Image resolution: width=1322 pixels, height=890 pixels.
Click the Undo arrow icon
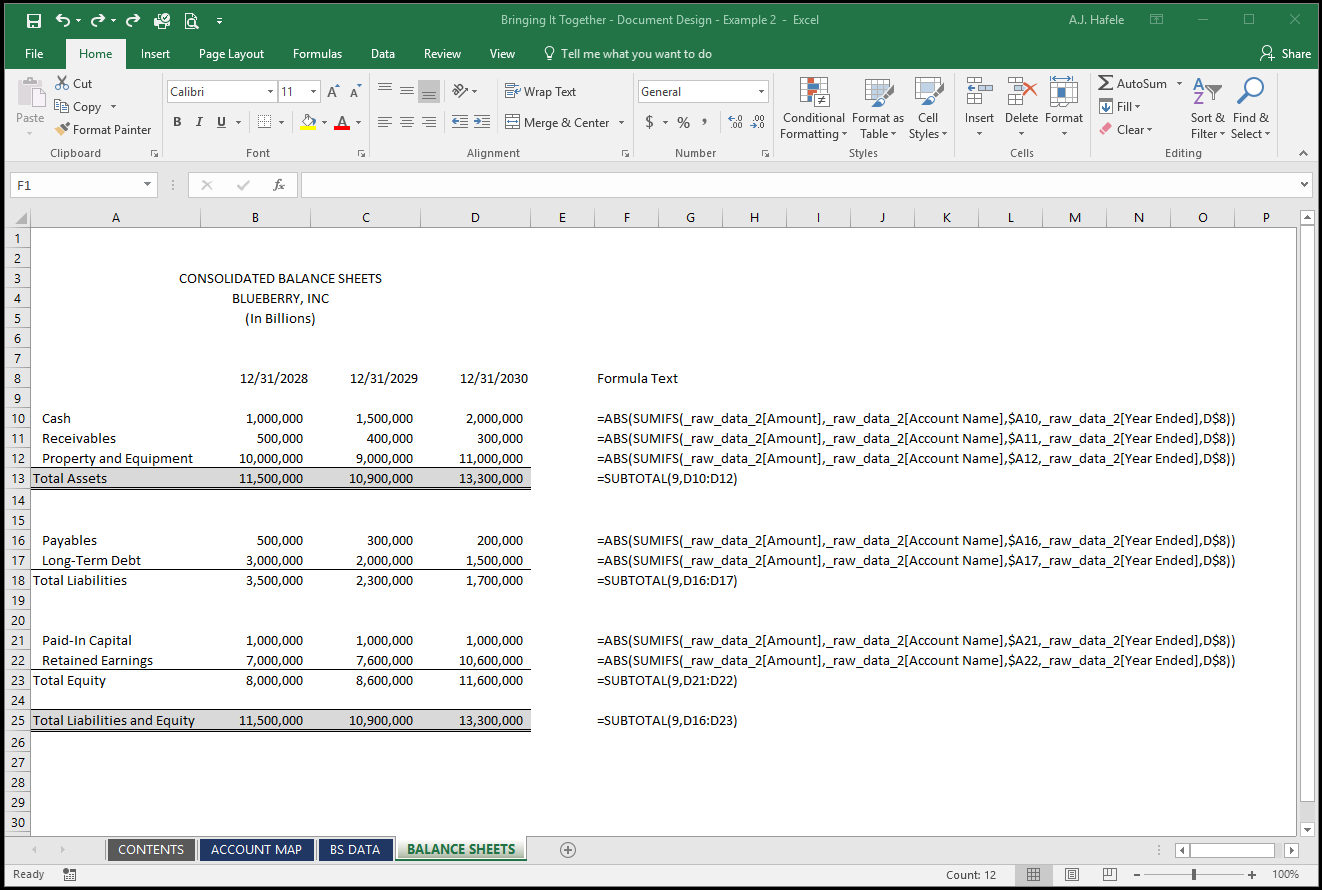(x=63, y=20)
